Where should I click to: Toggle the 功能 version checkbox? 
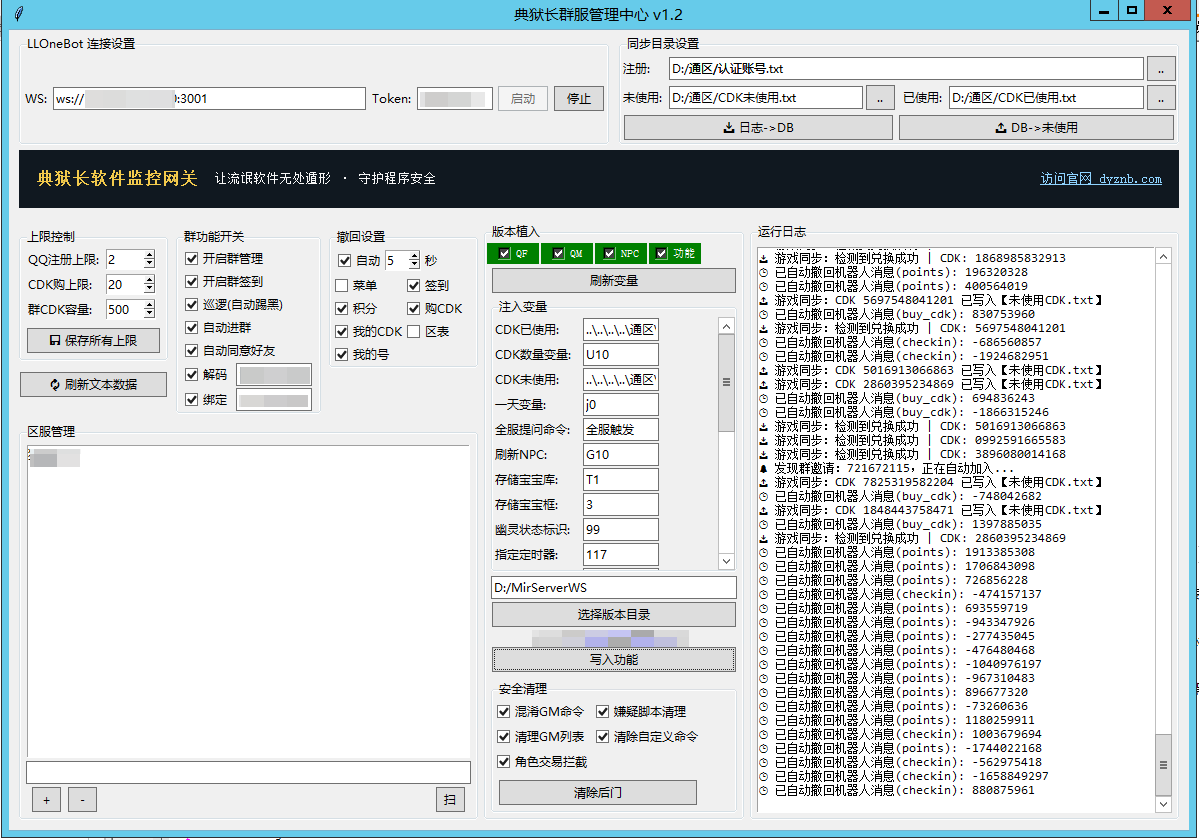[661, 253]
